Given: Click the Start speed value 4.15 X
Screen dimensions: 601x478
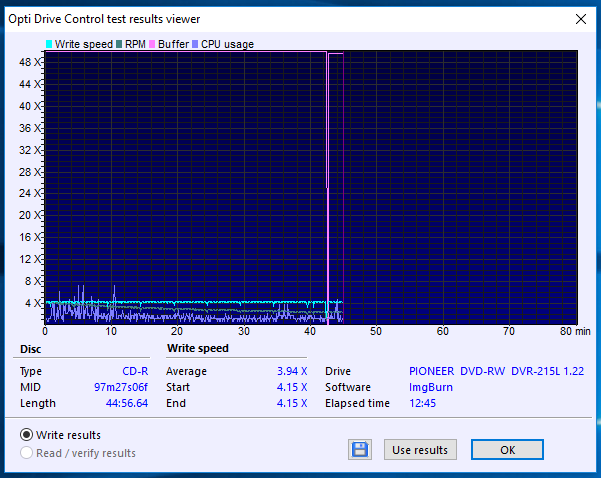Looking at the screenshot, I should (x=292, y=387).
